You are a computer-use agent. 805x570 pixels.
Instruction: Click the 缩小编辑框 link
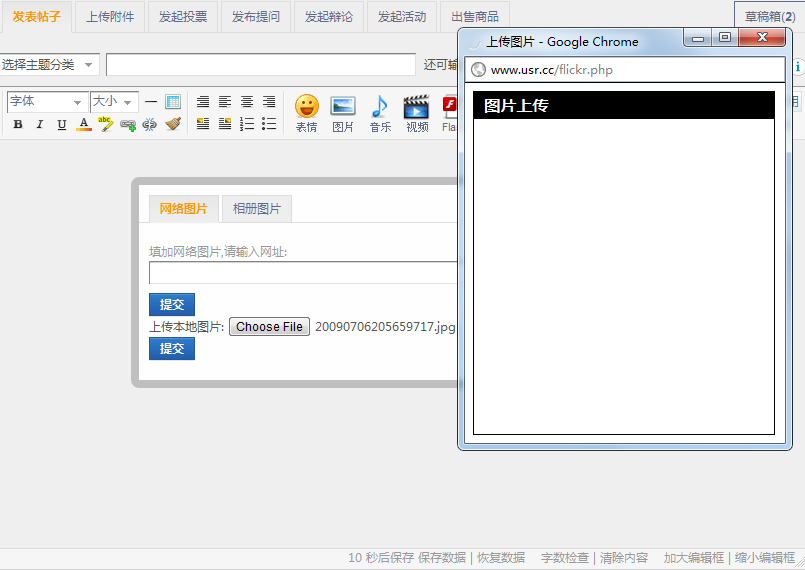[765, 558]
